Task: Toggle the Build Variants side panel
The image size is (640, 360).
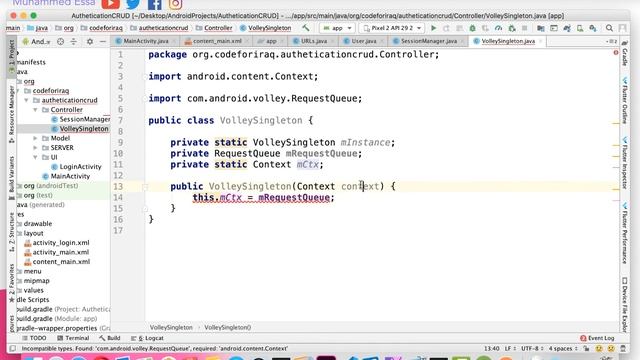Action: (11, 178)
